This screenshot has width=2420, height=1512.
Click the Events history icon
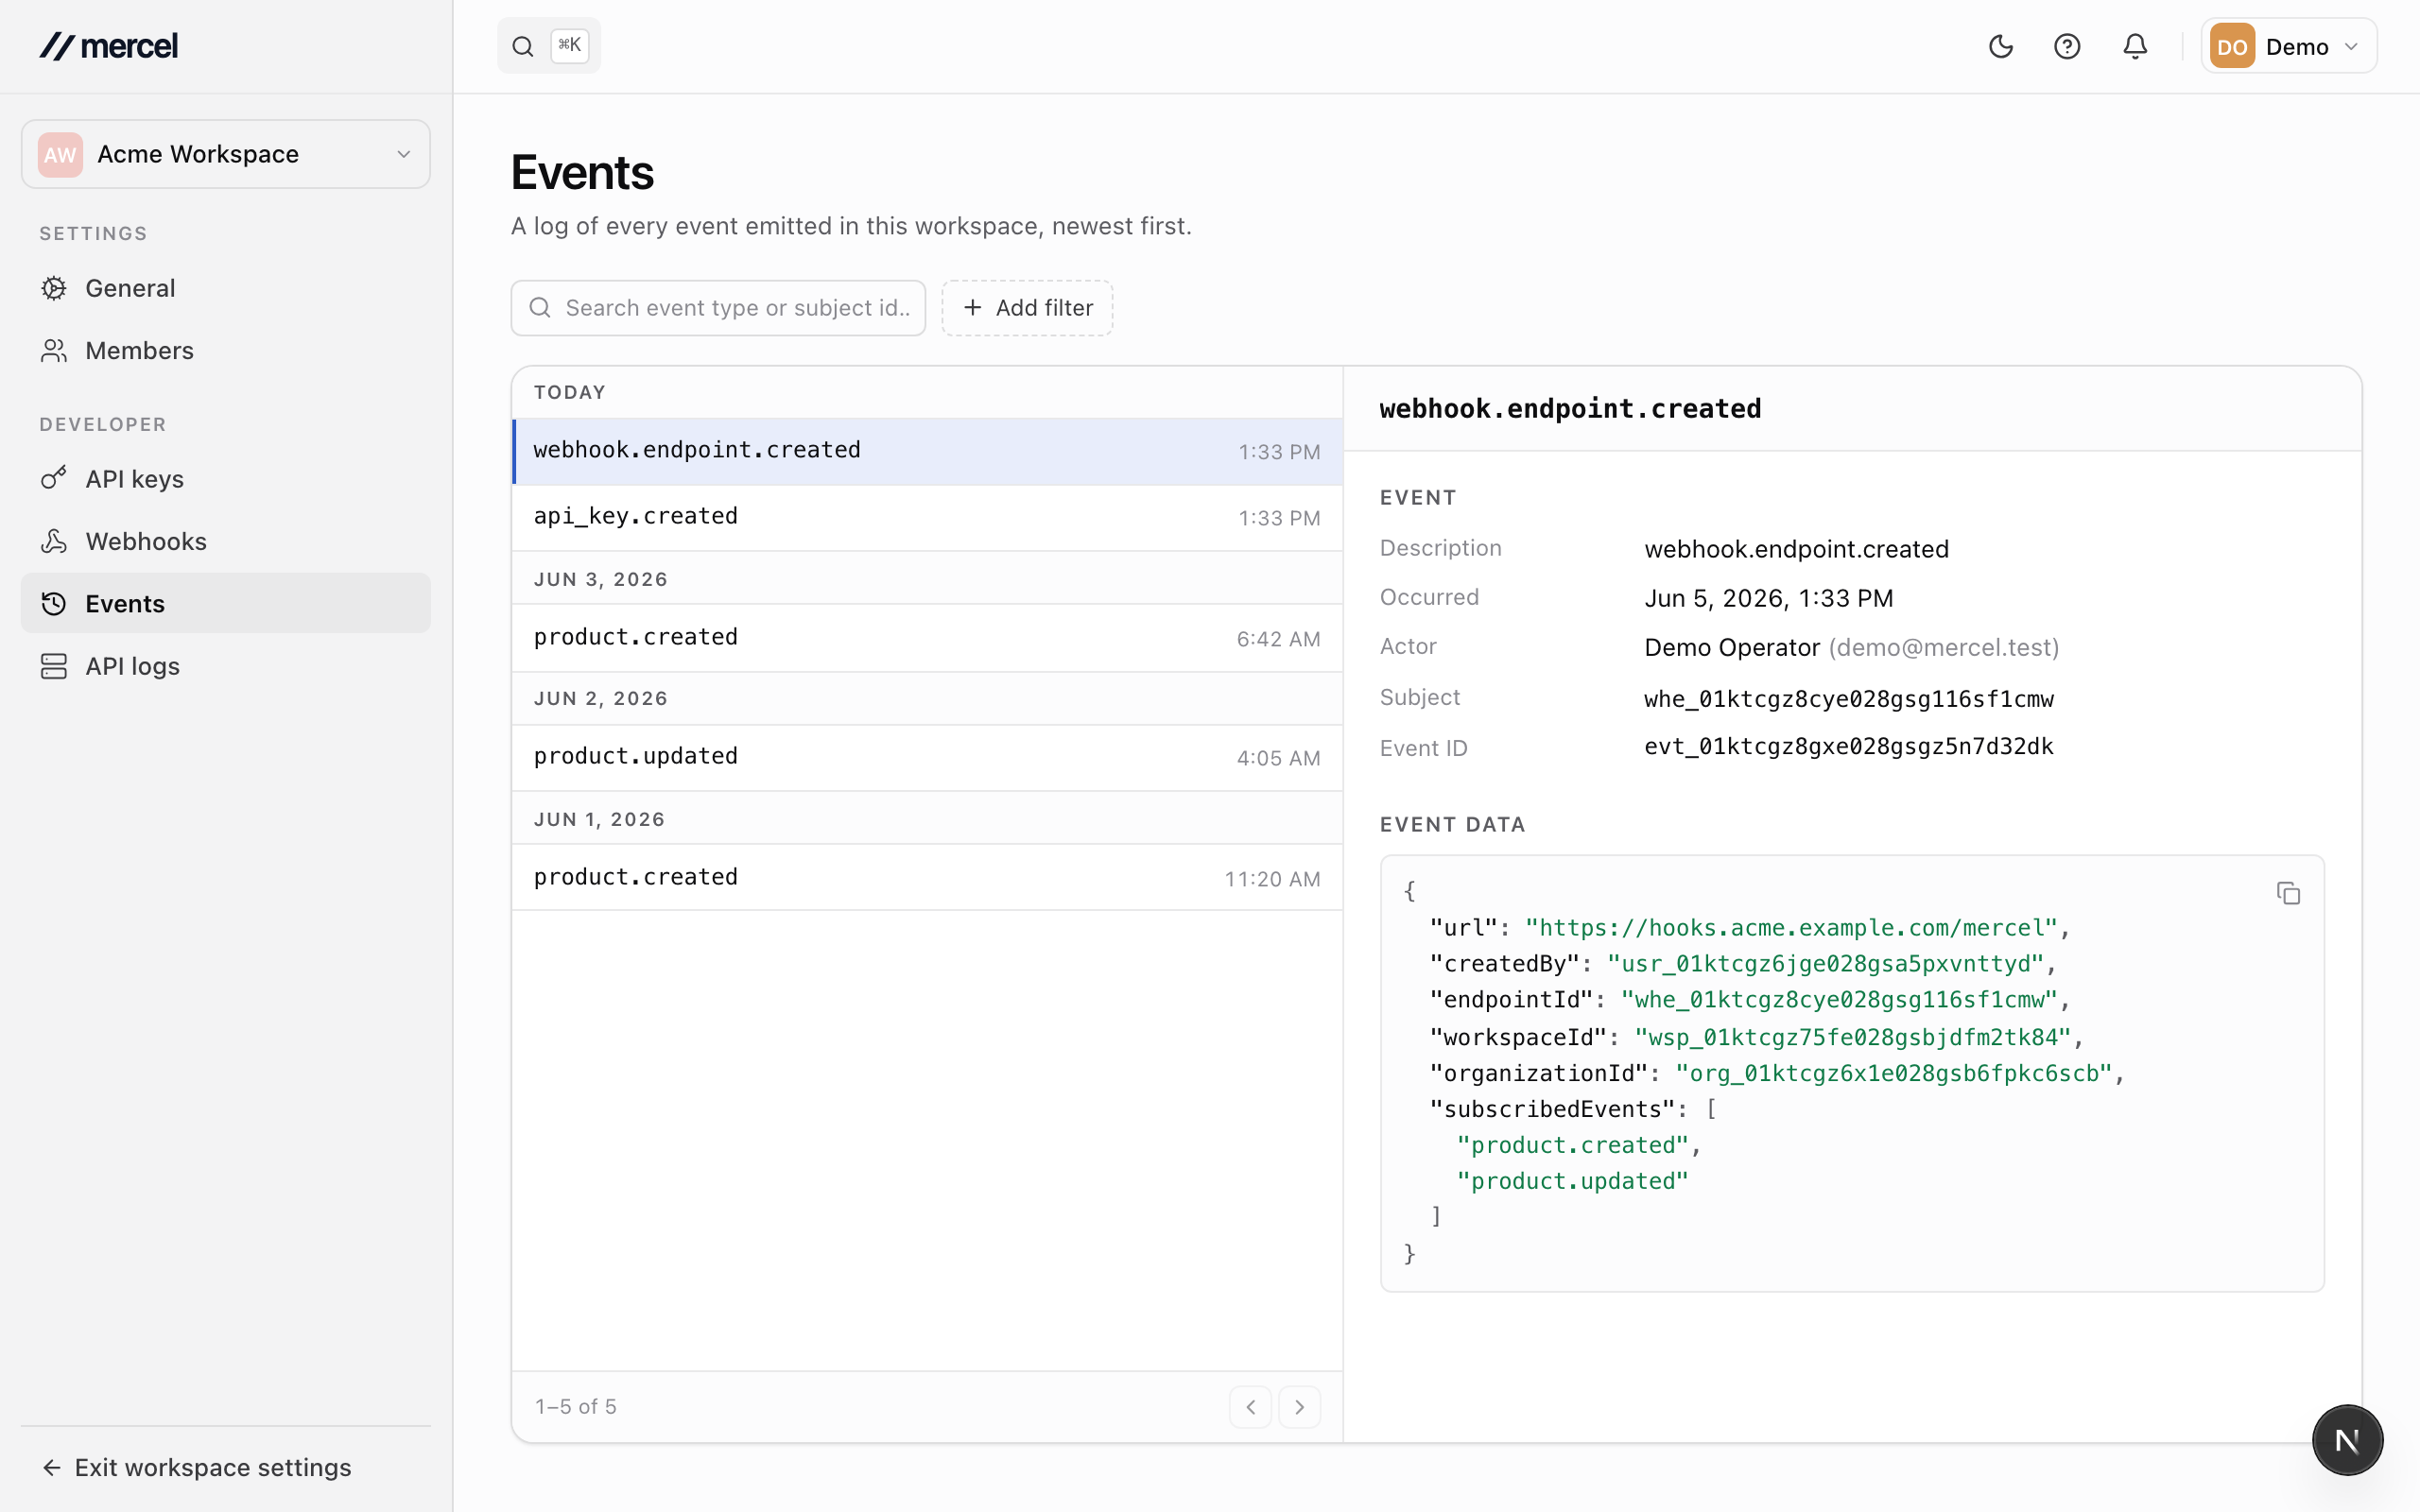coord(54,603)
